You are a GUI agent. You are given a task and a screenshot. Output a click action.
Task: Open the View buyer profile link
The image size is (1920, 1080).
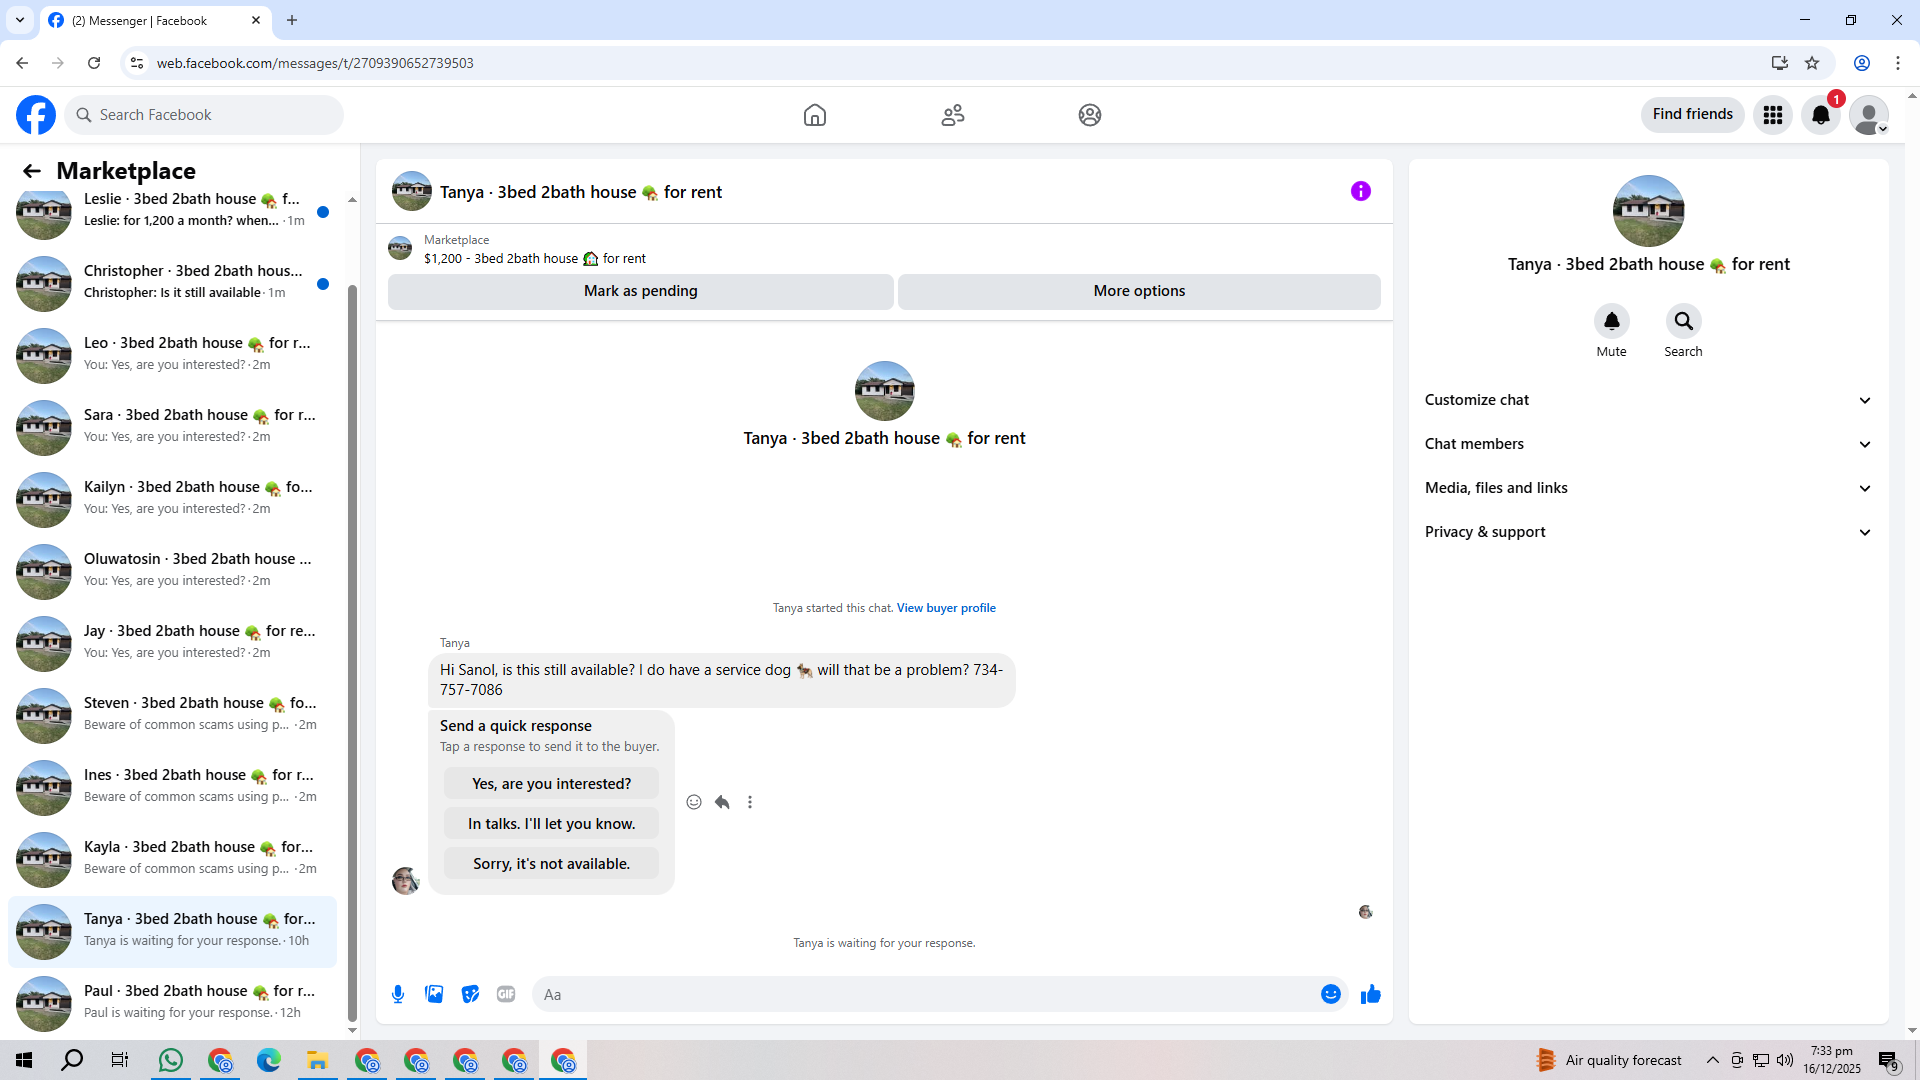(x=946, y=608)
